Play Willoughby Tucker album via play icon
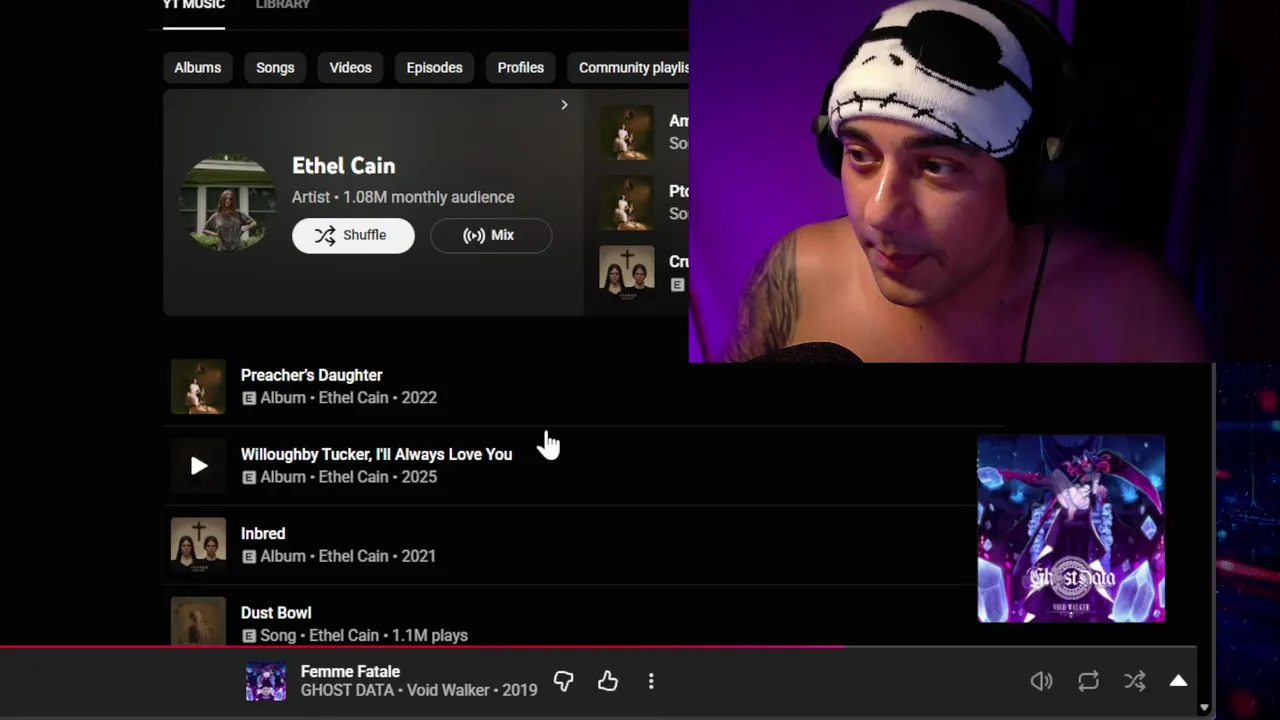 pos(198,465)
